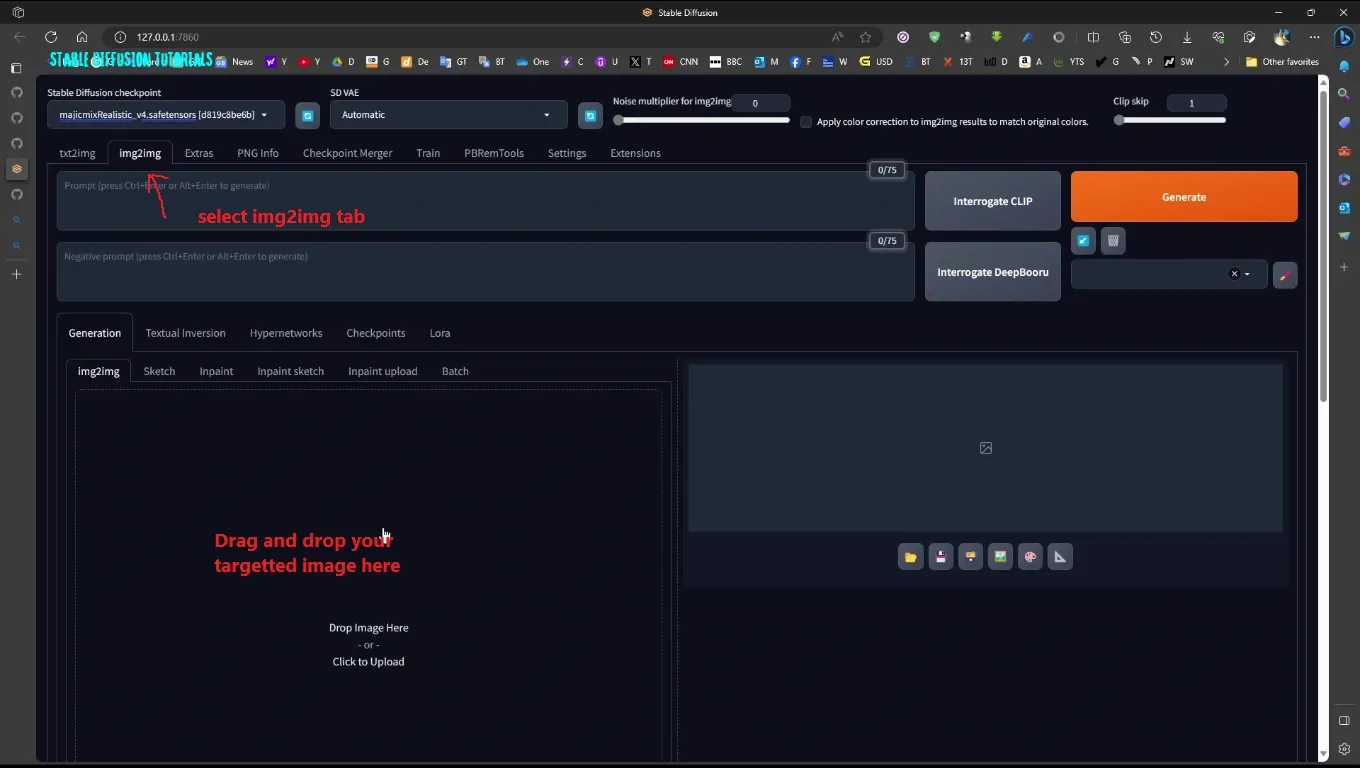Switch to Checkpoints tab

[376, 333]
